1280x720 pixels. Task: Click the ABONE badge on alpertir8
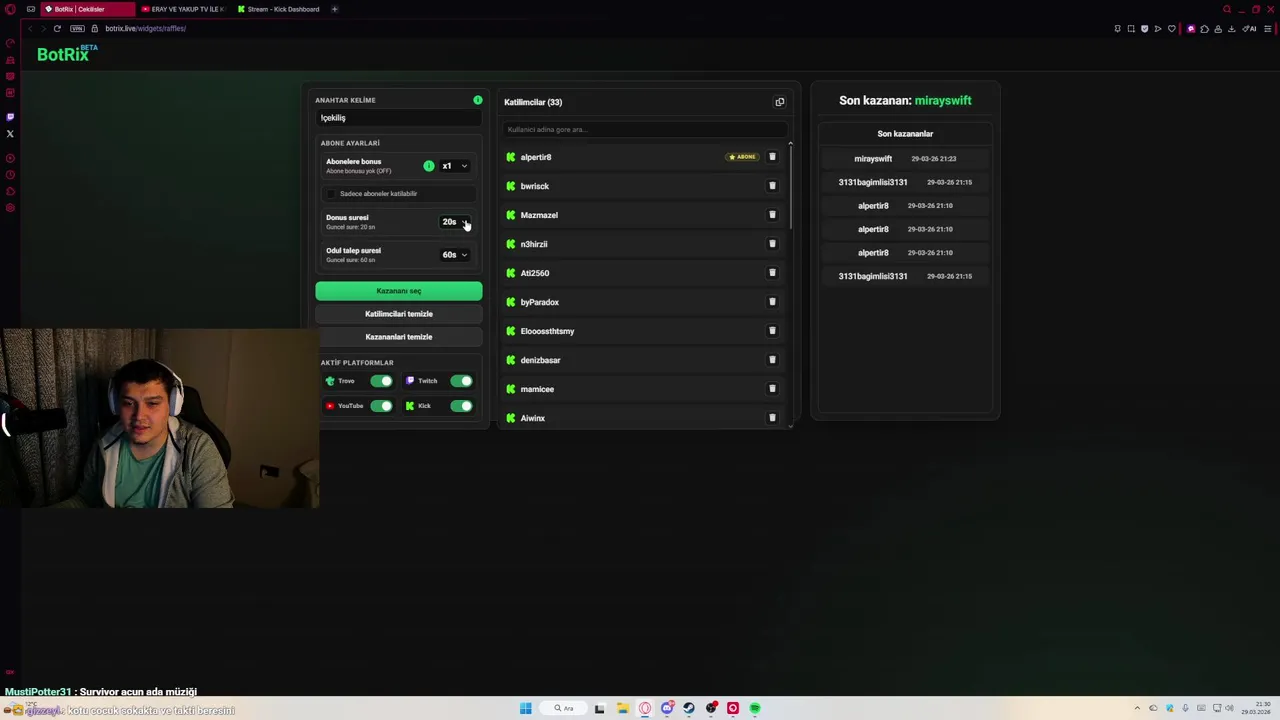pyautogui.click(x=743, y=157)
